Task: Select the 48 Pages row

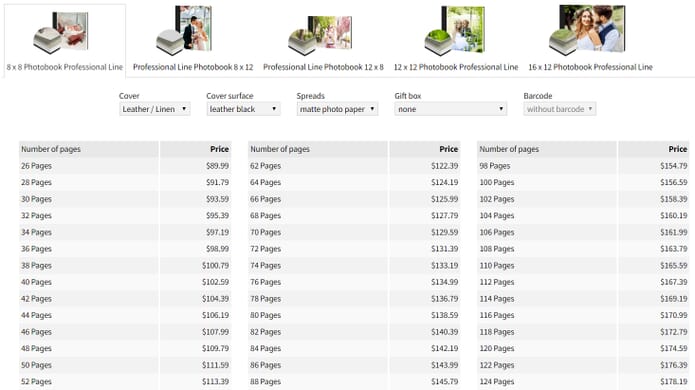Action: click(125, 348)
